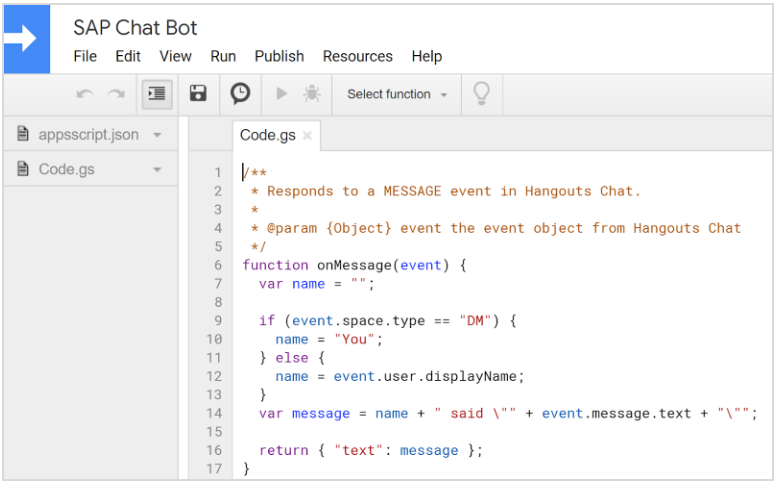The width and height of the screenshot is (777, 484).
Task: Click the redo arrow icon
Action: point(117,94)
